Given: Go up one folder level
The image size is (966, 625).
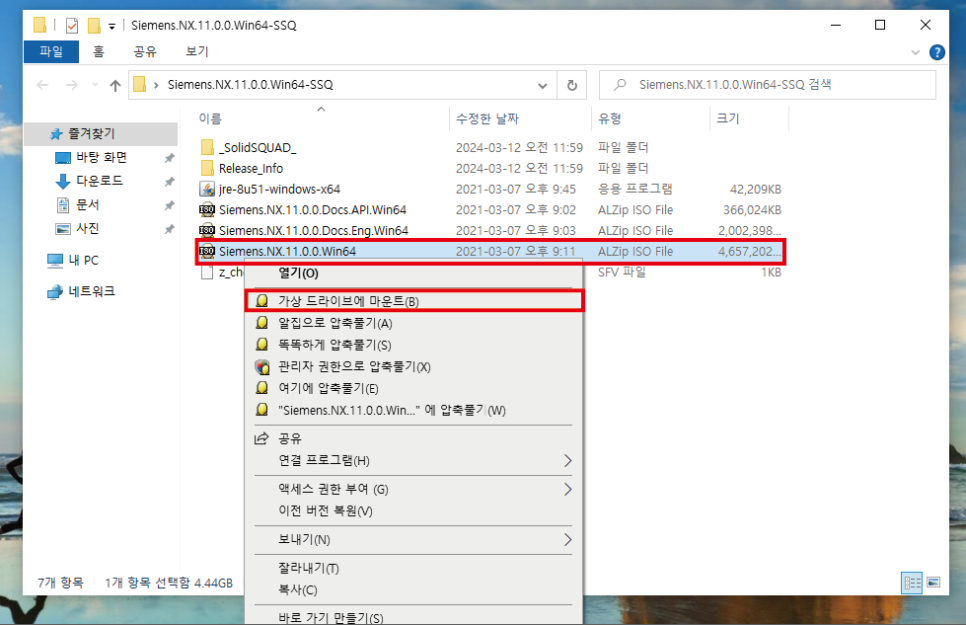Looking at the screenshot, I should pos(115,85).
